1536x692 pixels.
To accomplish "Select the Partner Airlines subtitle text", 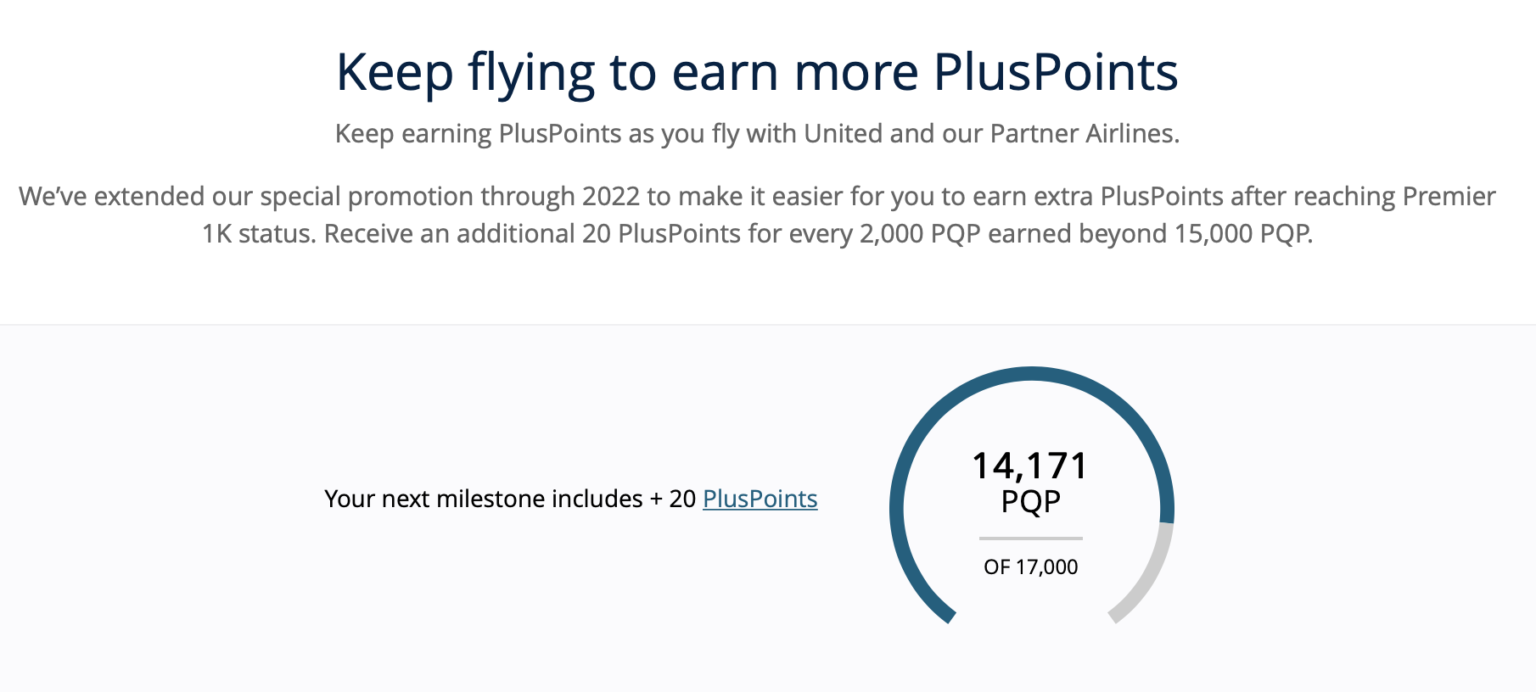I will click(757, 133).
